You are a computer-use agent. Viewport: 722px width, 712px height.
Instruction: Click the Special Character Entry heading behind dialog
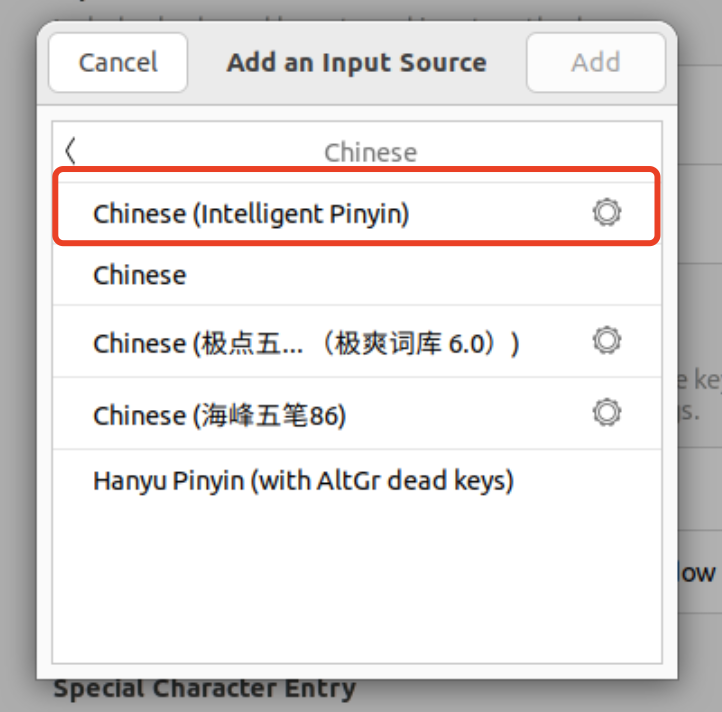click(204, 689)
